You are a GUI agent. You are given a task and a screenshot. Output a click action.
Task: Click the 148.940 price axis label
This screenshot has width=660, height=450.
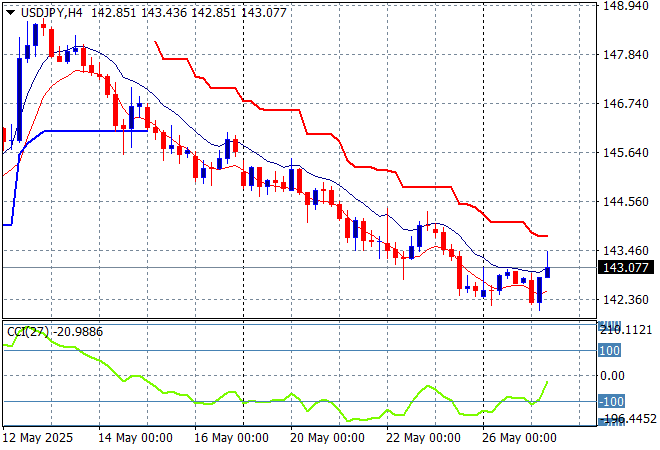pyautogui.click(x=626, y=5)
